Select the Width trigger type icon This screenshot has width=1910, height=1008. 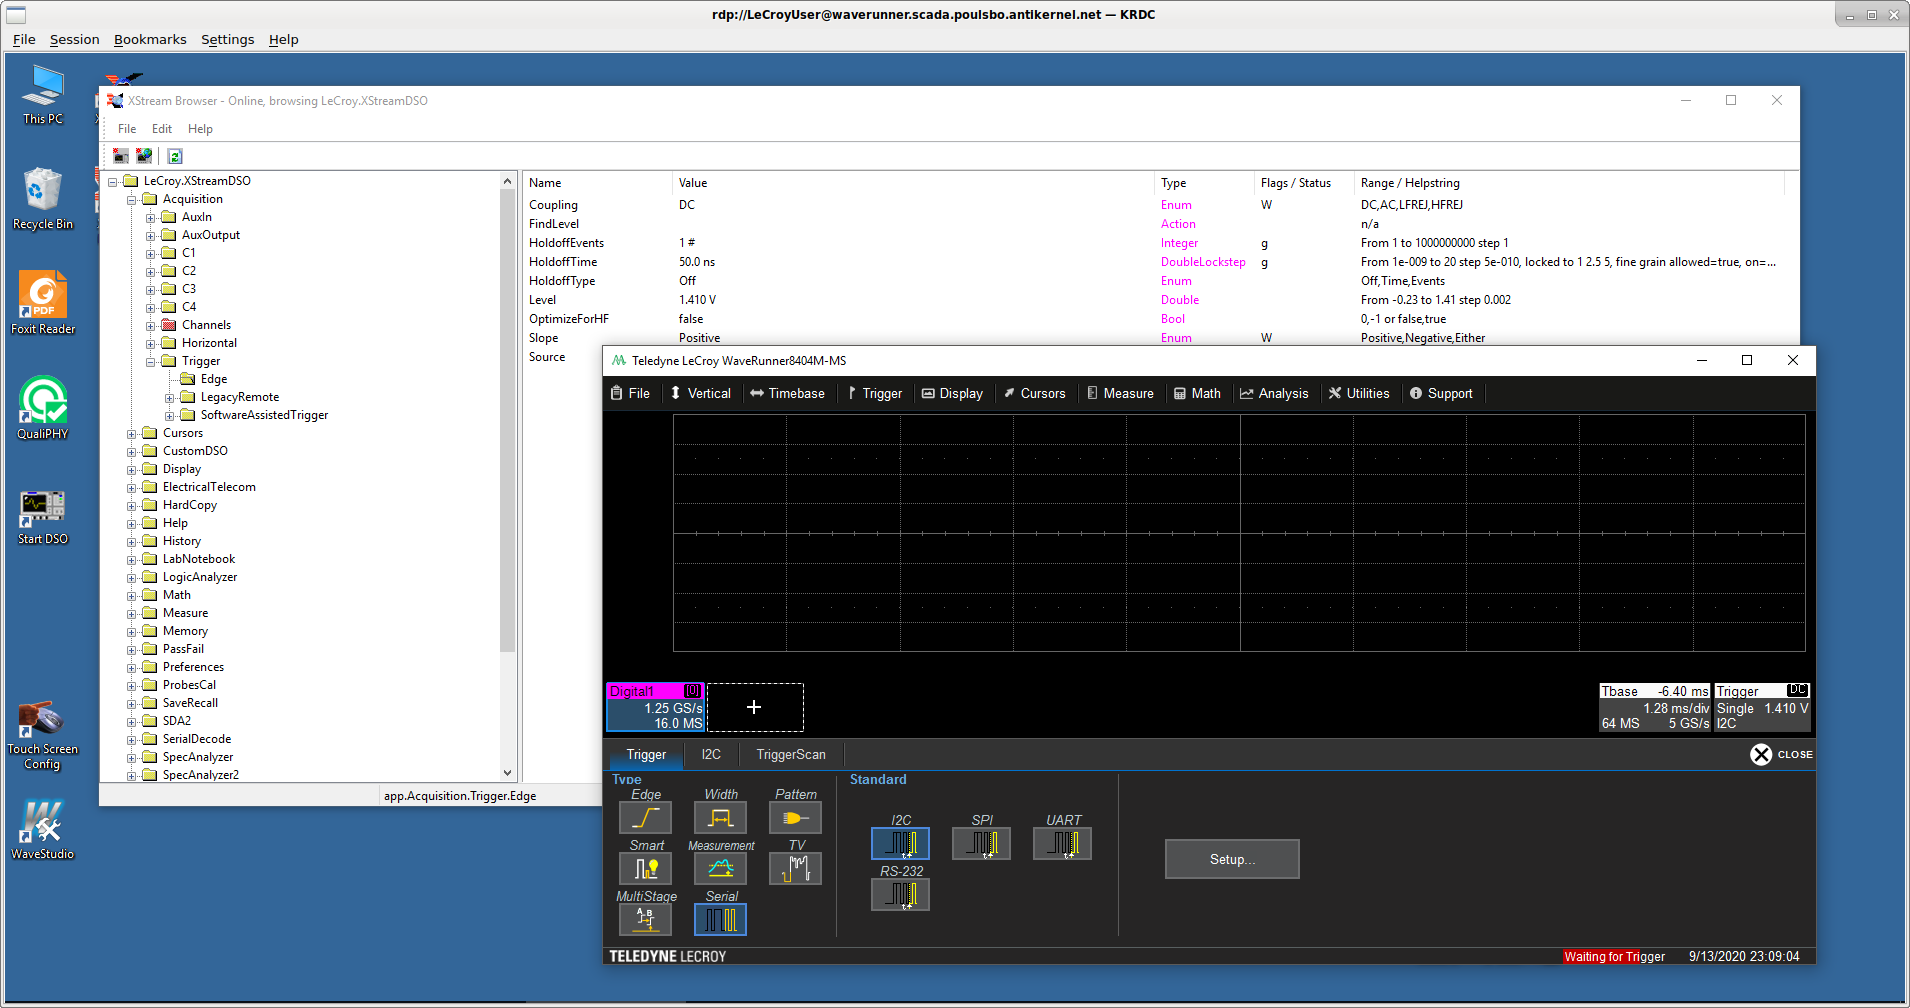720,818
